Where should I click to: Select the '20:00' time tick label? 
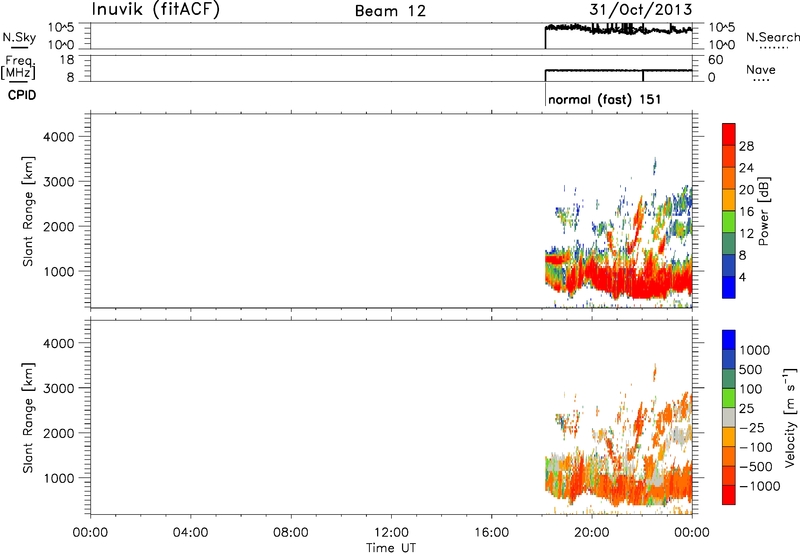591,533
